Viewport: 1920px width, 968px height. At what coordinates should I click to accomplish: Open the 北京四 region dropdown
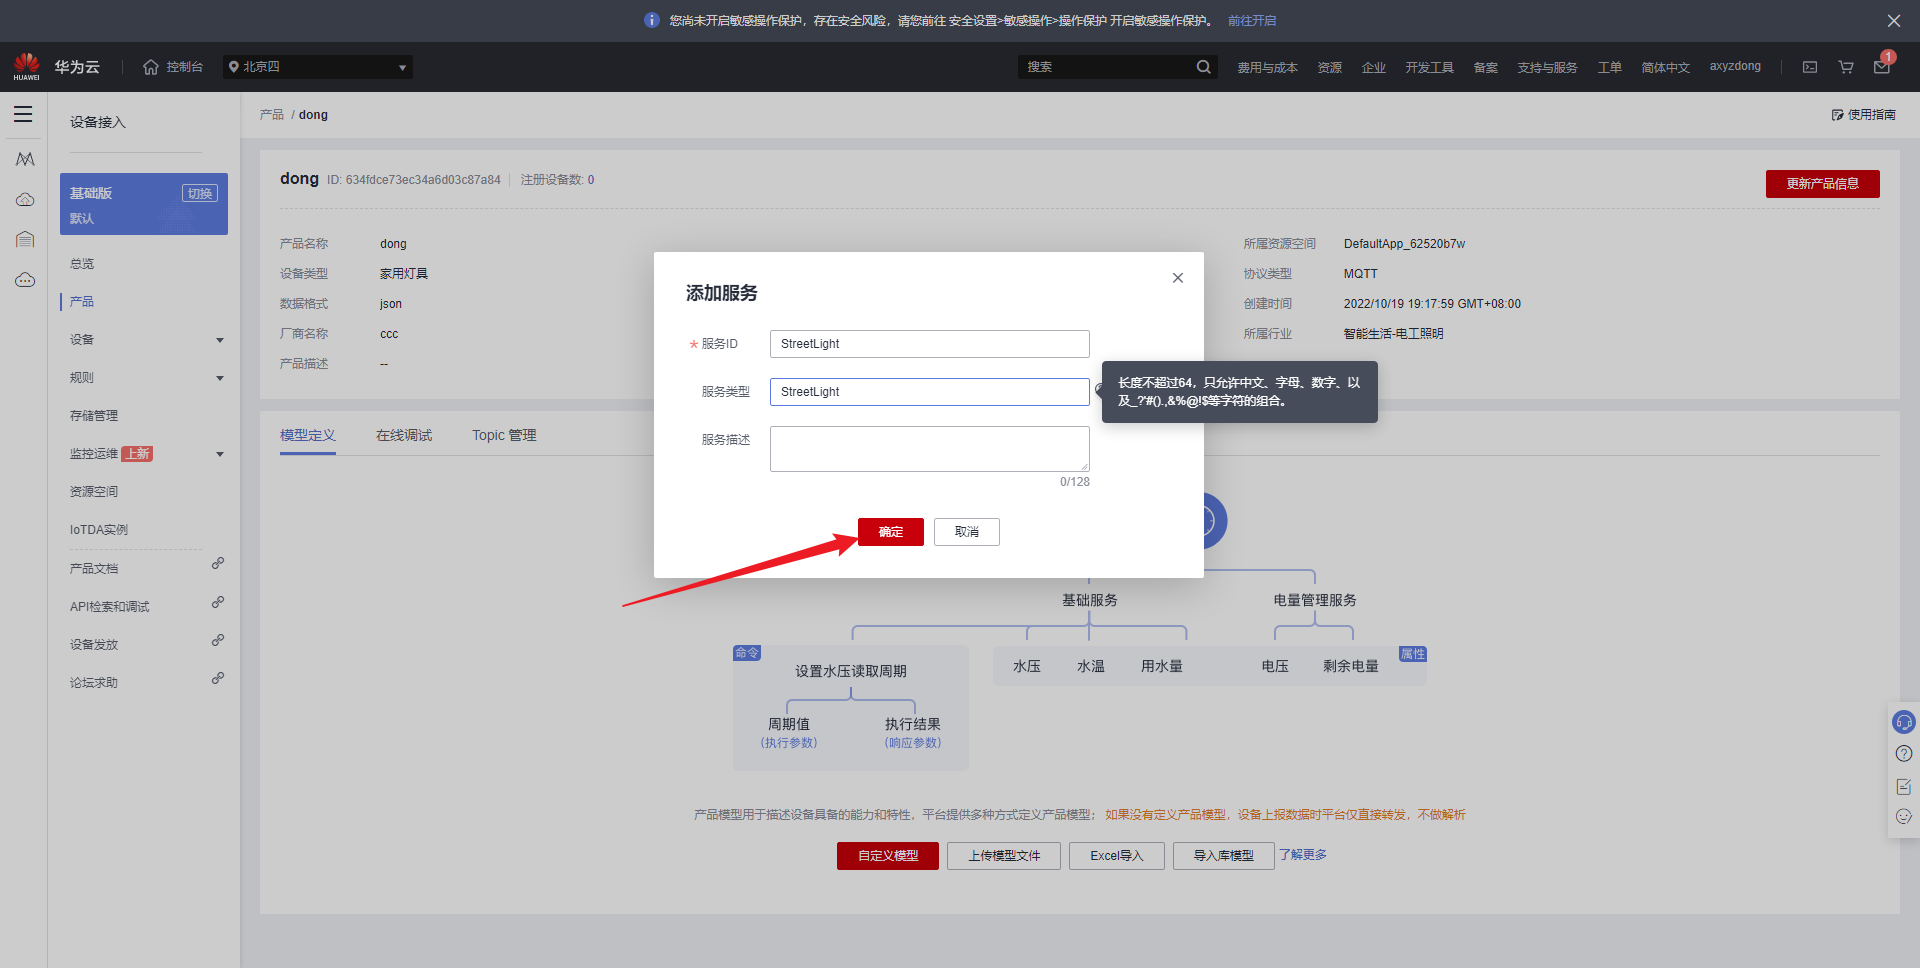point(318,67)
